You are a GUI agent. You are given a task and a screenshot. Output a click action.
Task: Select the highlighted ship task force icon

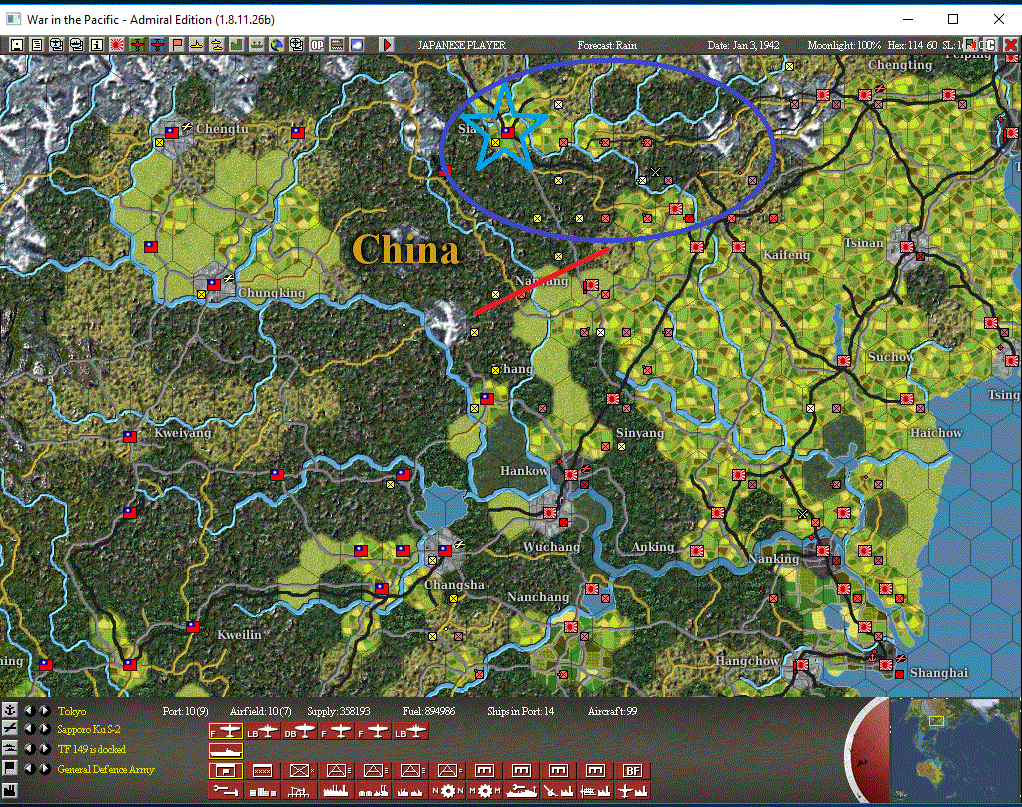pos(226,751)
